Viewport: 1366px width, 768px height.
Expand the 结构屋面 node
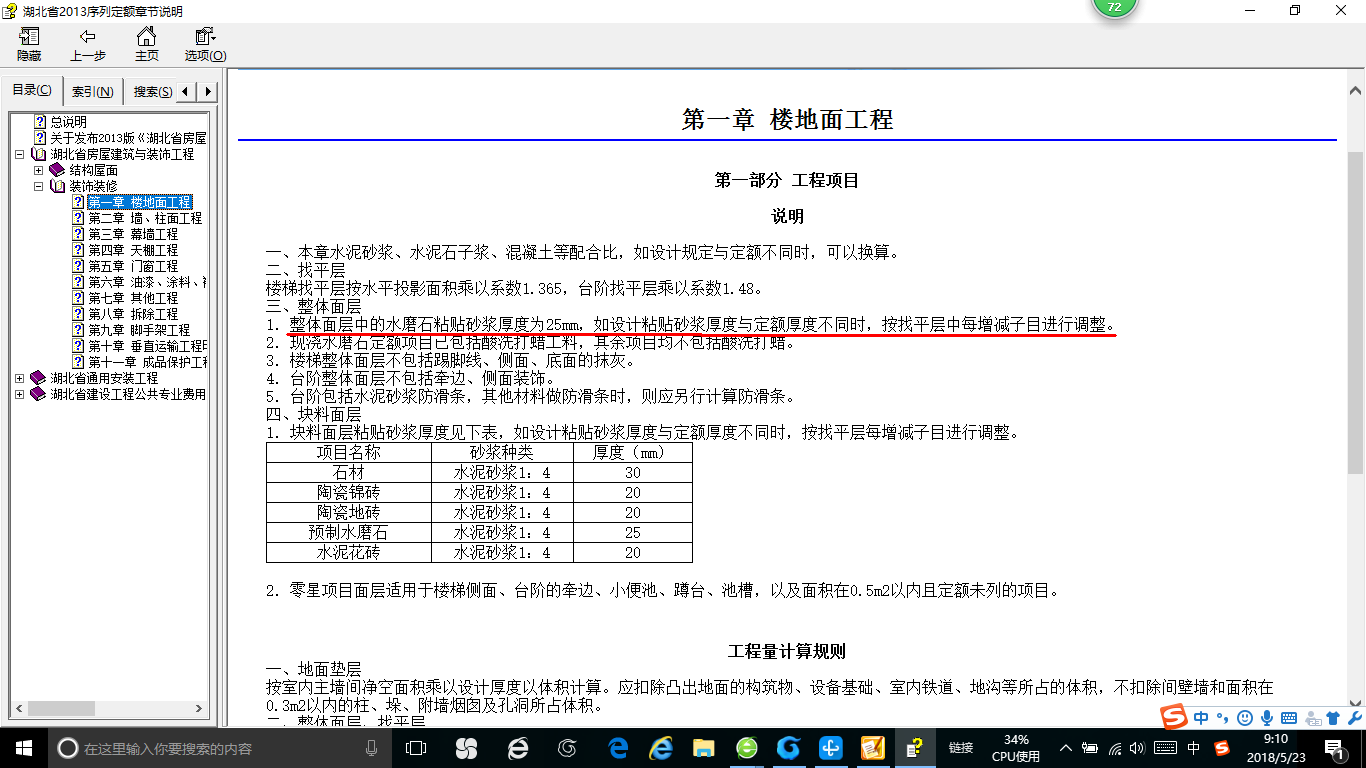[39, 170]
